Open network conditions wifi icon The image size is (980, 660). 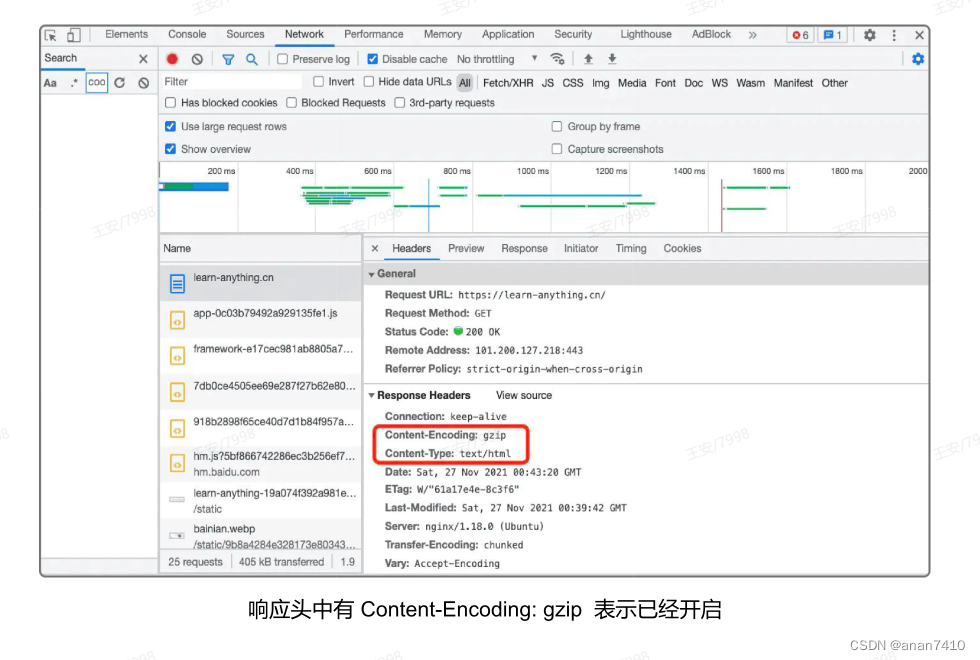coord(558,59)
